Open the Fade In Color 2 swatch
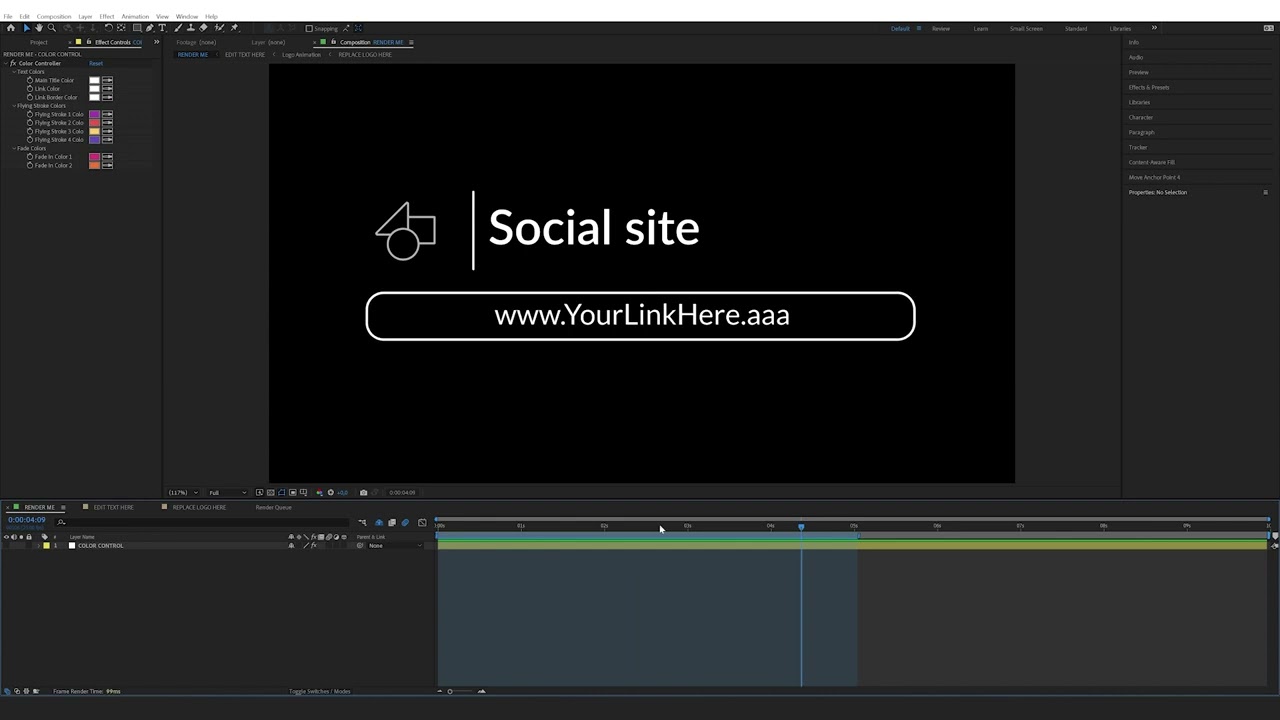 [94, 165]
